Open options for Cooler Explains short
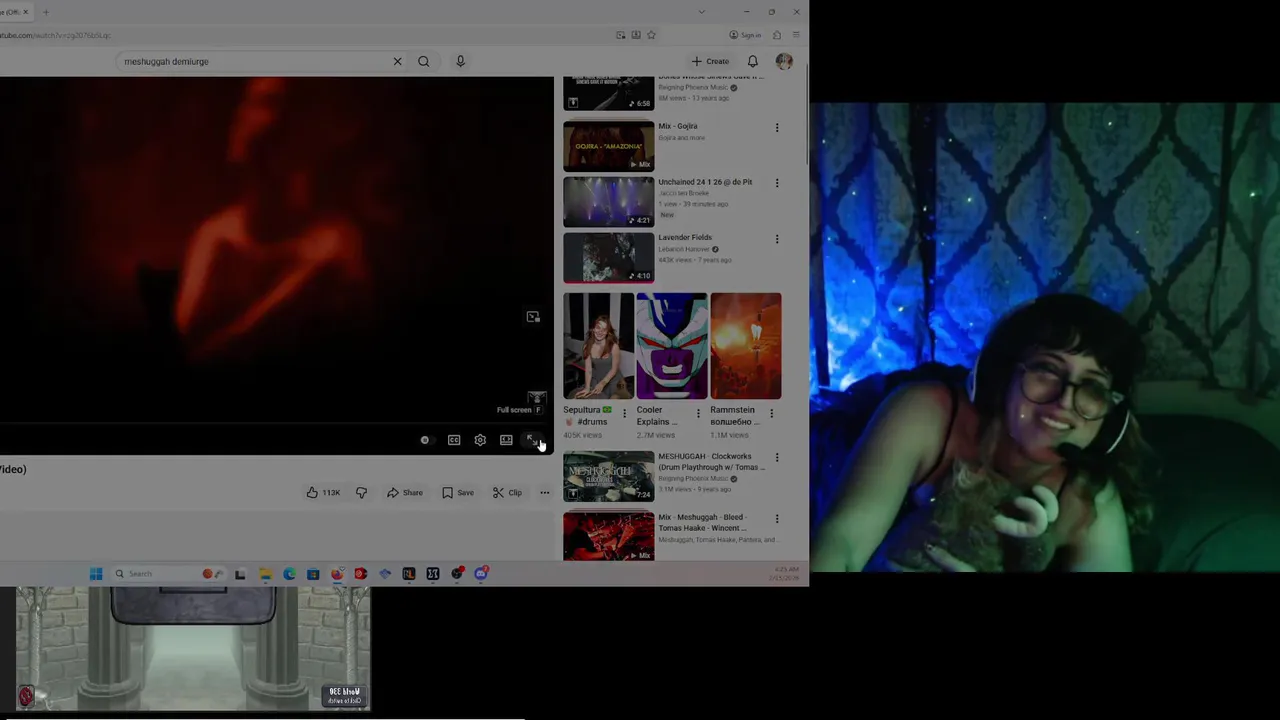 point(698,413)
